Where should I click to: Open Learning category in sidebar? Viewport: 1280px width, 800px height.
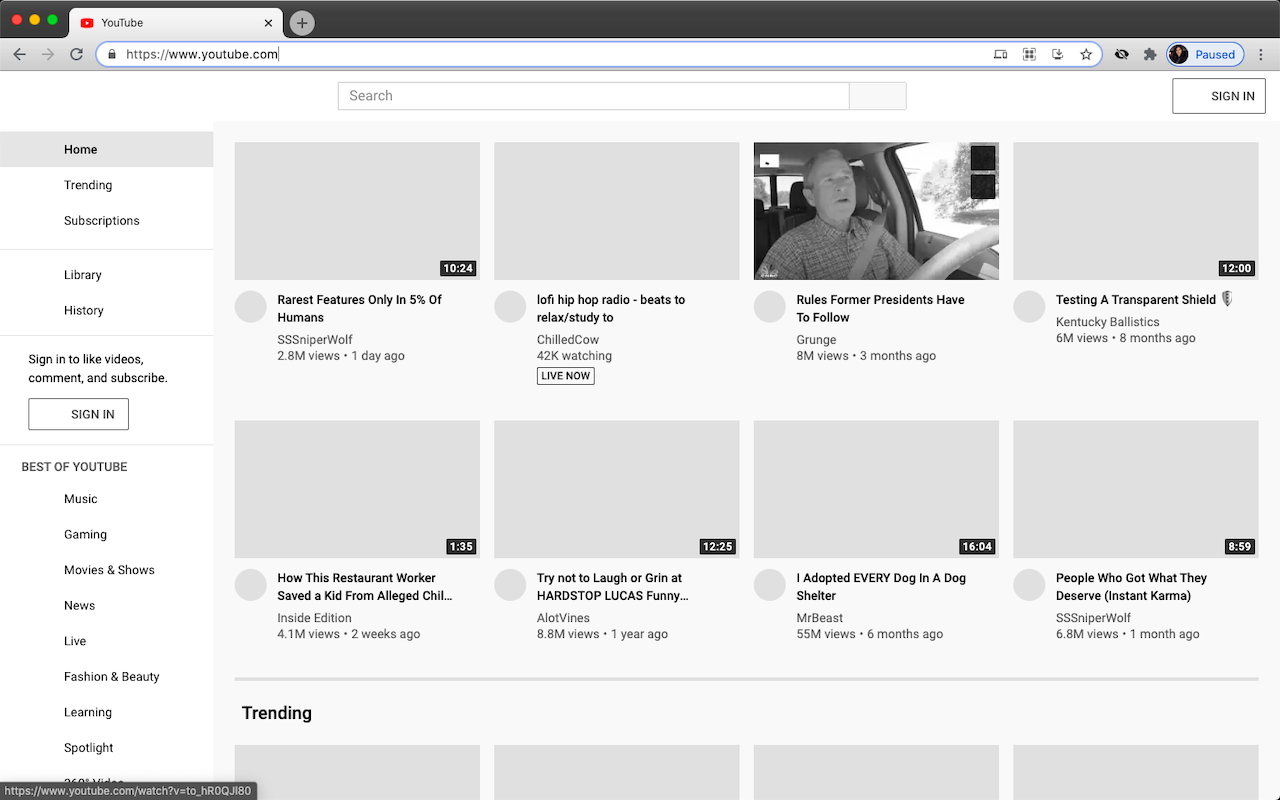(106, 713)
